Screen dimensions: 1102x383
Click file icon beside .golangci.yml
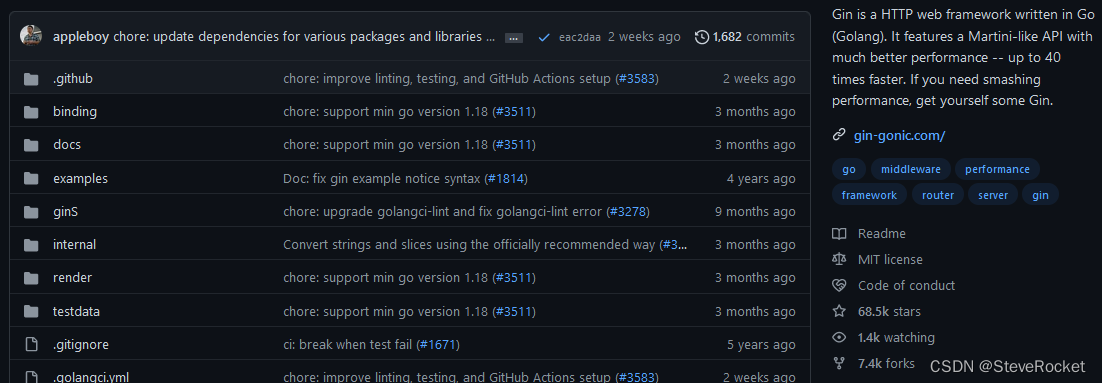31,377
